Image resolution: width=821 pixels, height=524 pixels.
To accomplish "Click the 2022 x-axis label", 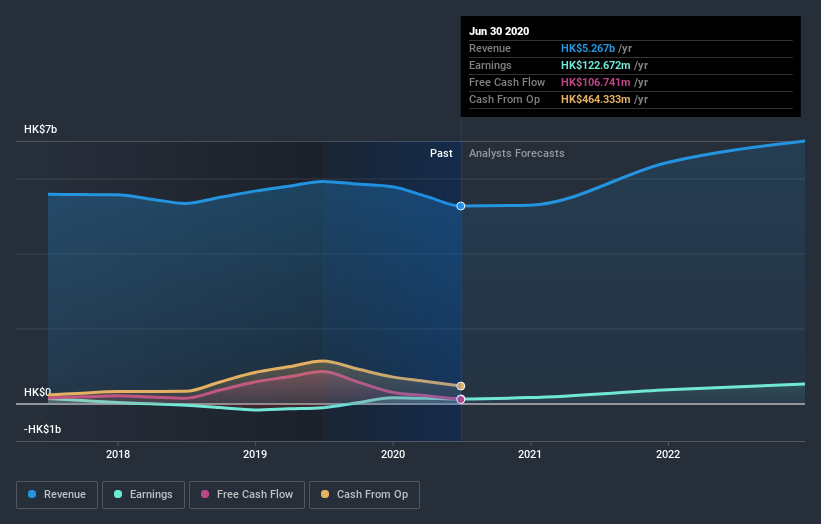I will tap(668, 454).
